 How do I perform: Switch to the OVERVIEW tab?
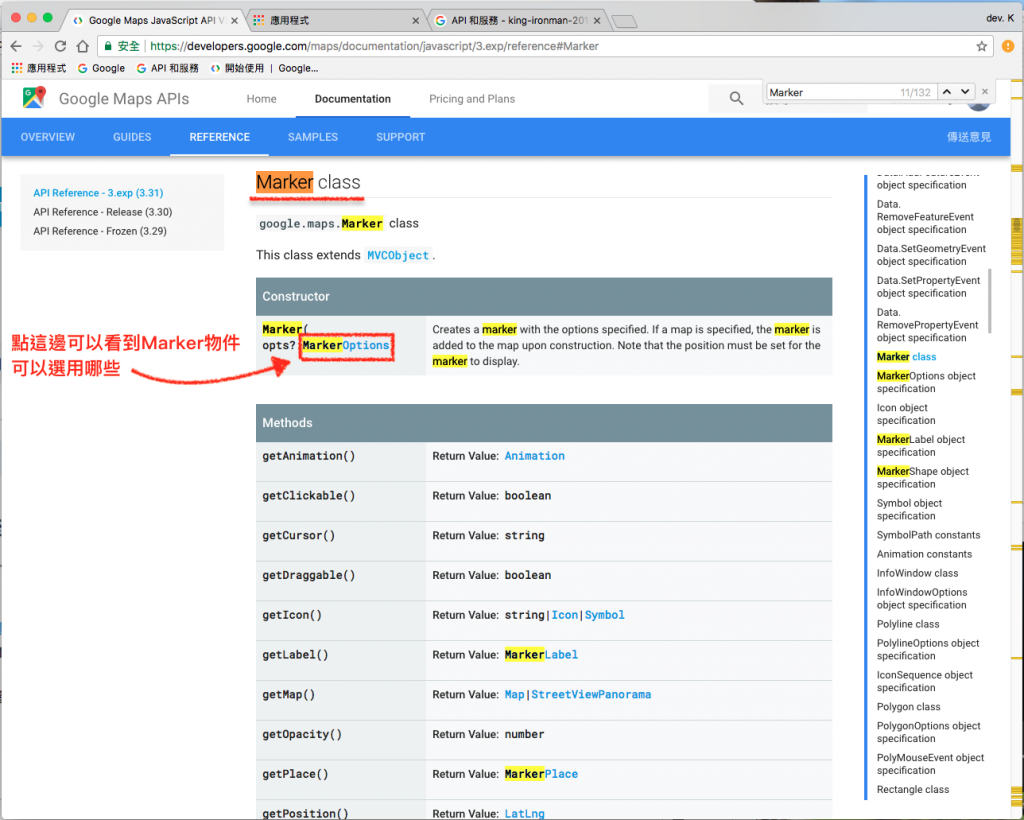coord(48,137)
